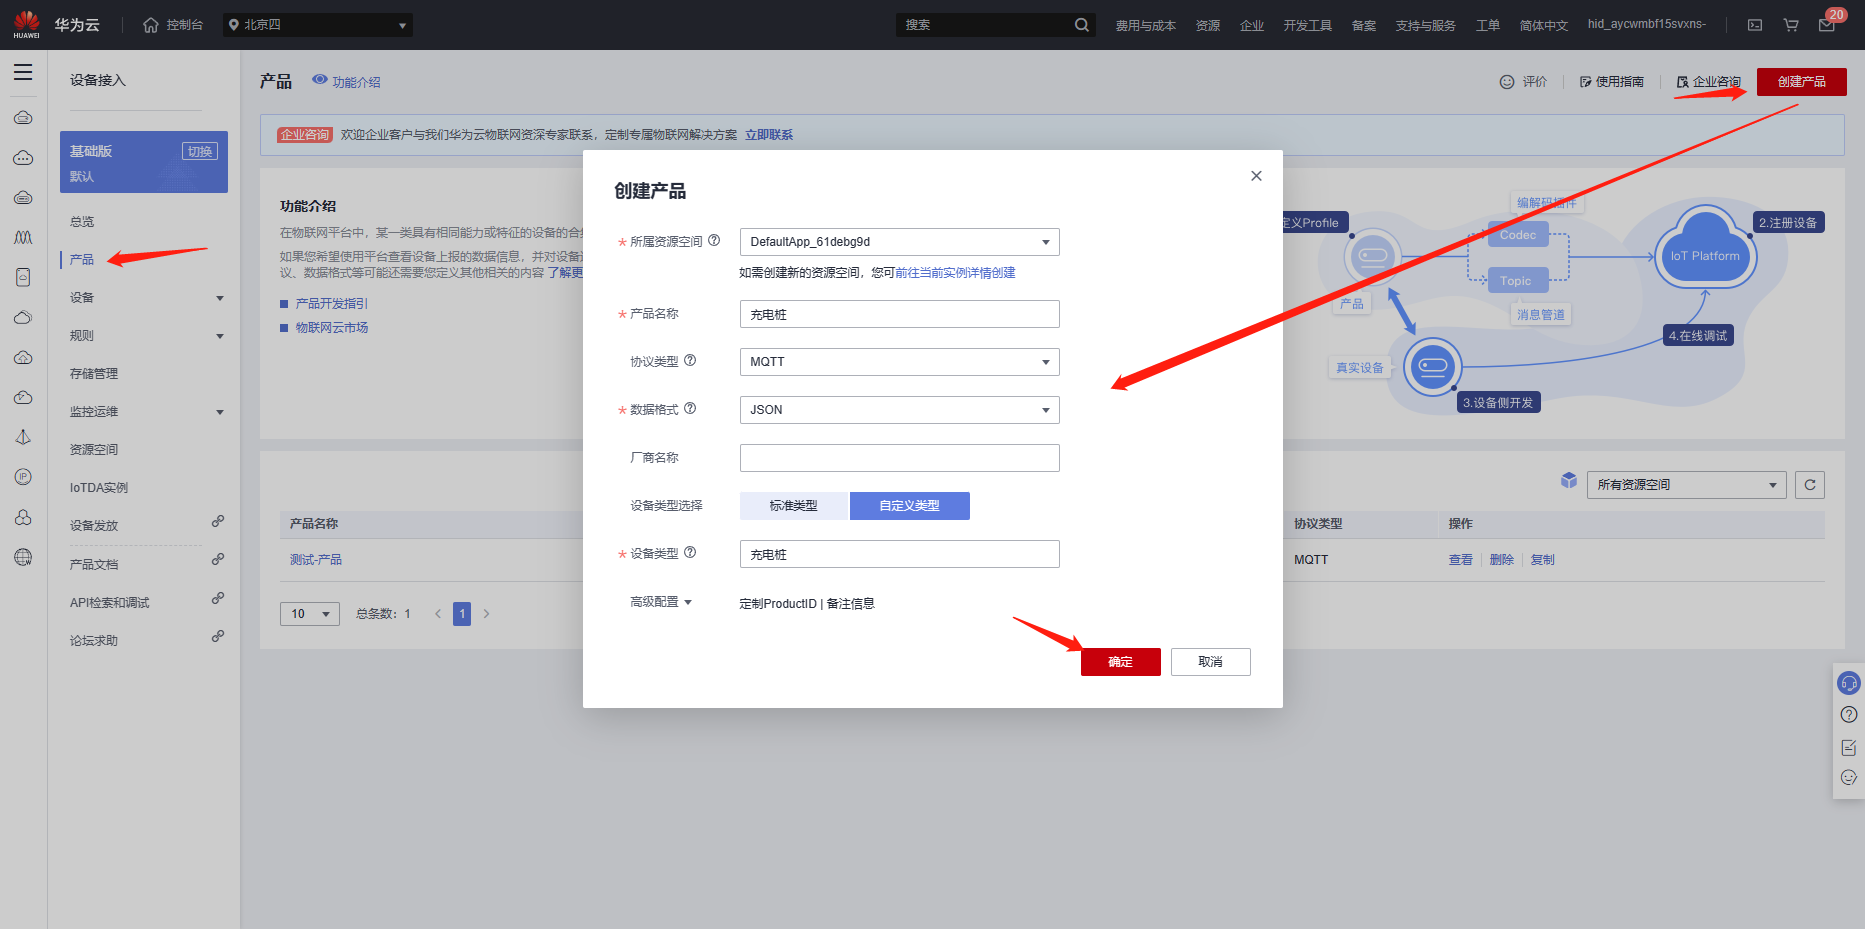1865x929 pixels.
Task: Click the globe icon in left rail
Action: click(23, 557)
